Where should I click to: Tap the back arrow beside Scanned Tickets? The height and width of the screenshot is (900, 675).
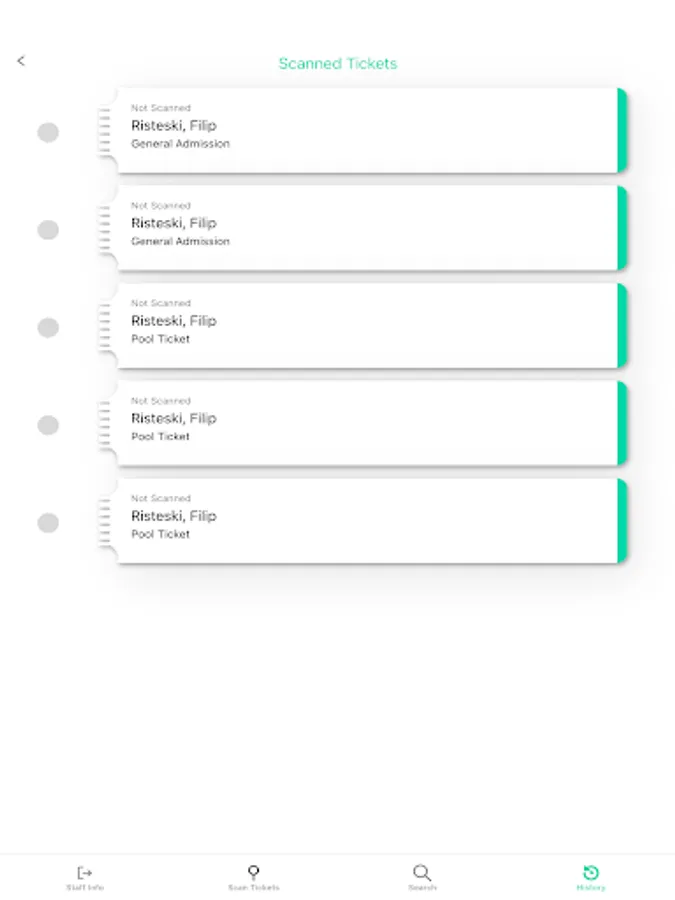pos(21,61)
